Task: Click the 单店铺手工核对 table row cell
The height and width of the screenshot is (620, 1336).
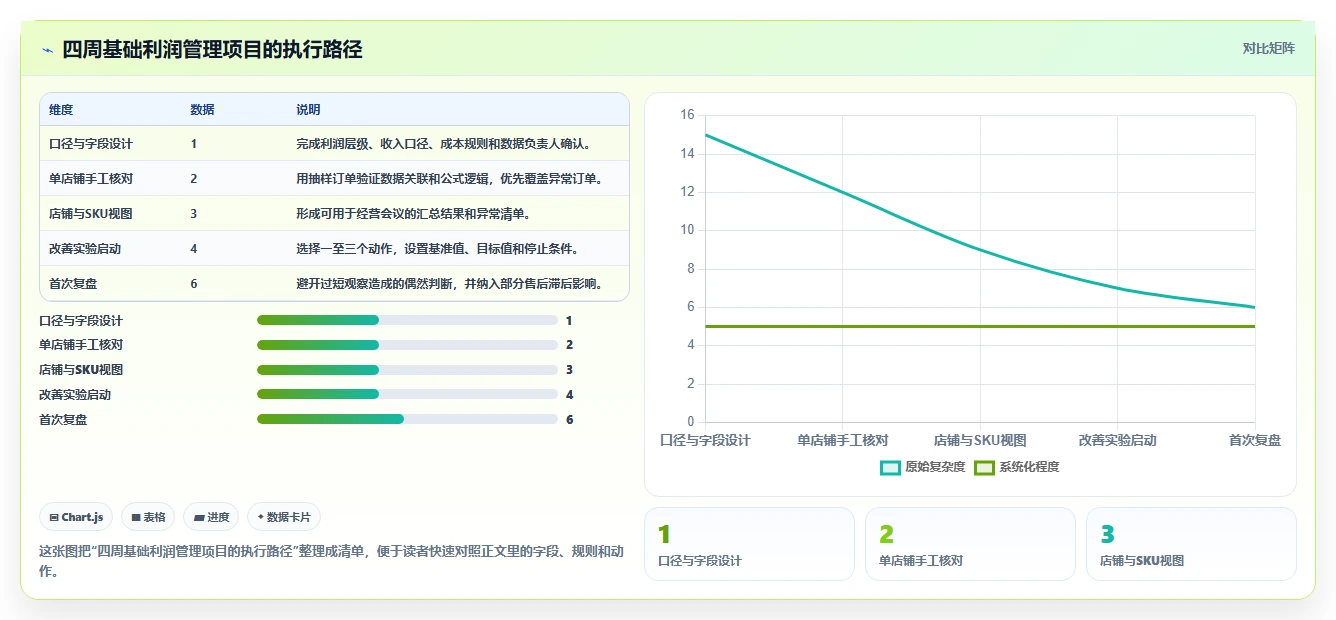Action: [x=91, y=179]
